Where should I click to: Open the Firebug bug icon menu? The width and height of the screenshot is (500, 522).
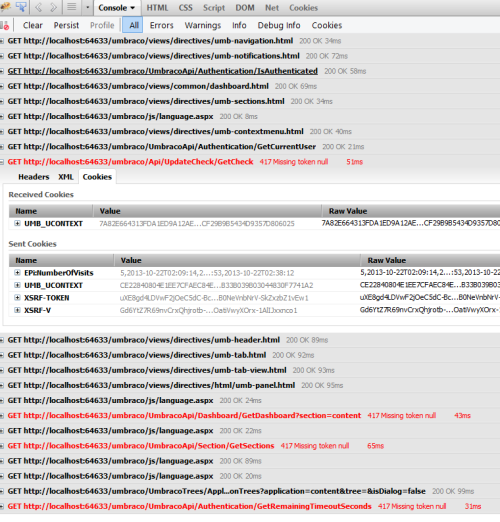point(5,7)
